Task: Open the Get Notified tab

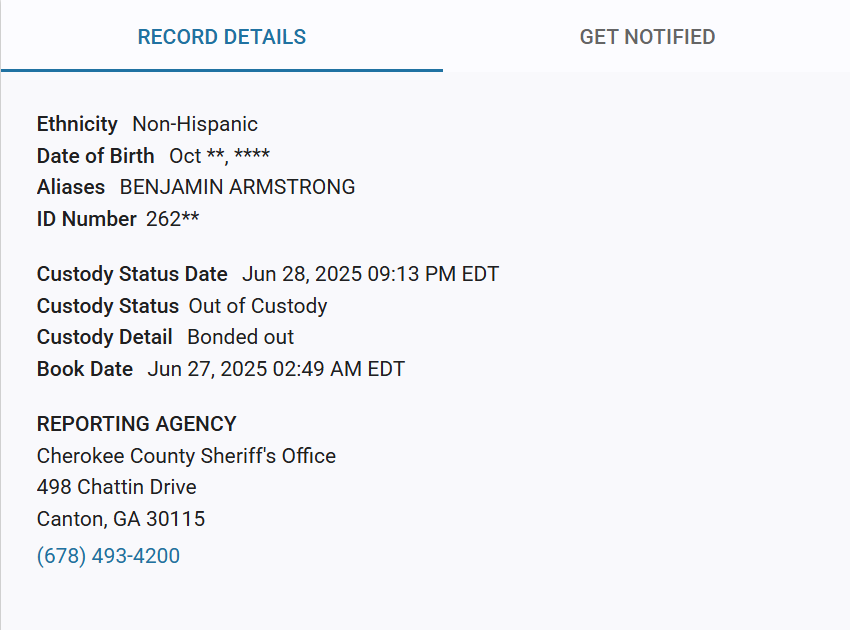Action: pyautogui.click(x=647, y=37)
